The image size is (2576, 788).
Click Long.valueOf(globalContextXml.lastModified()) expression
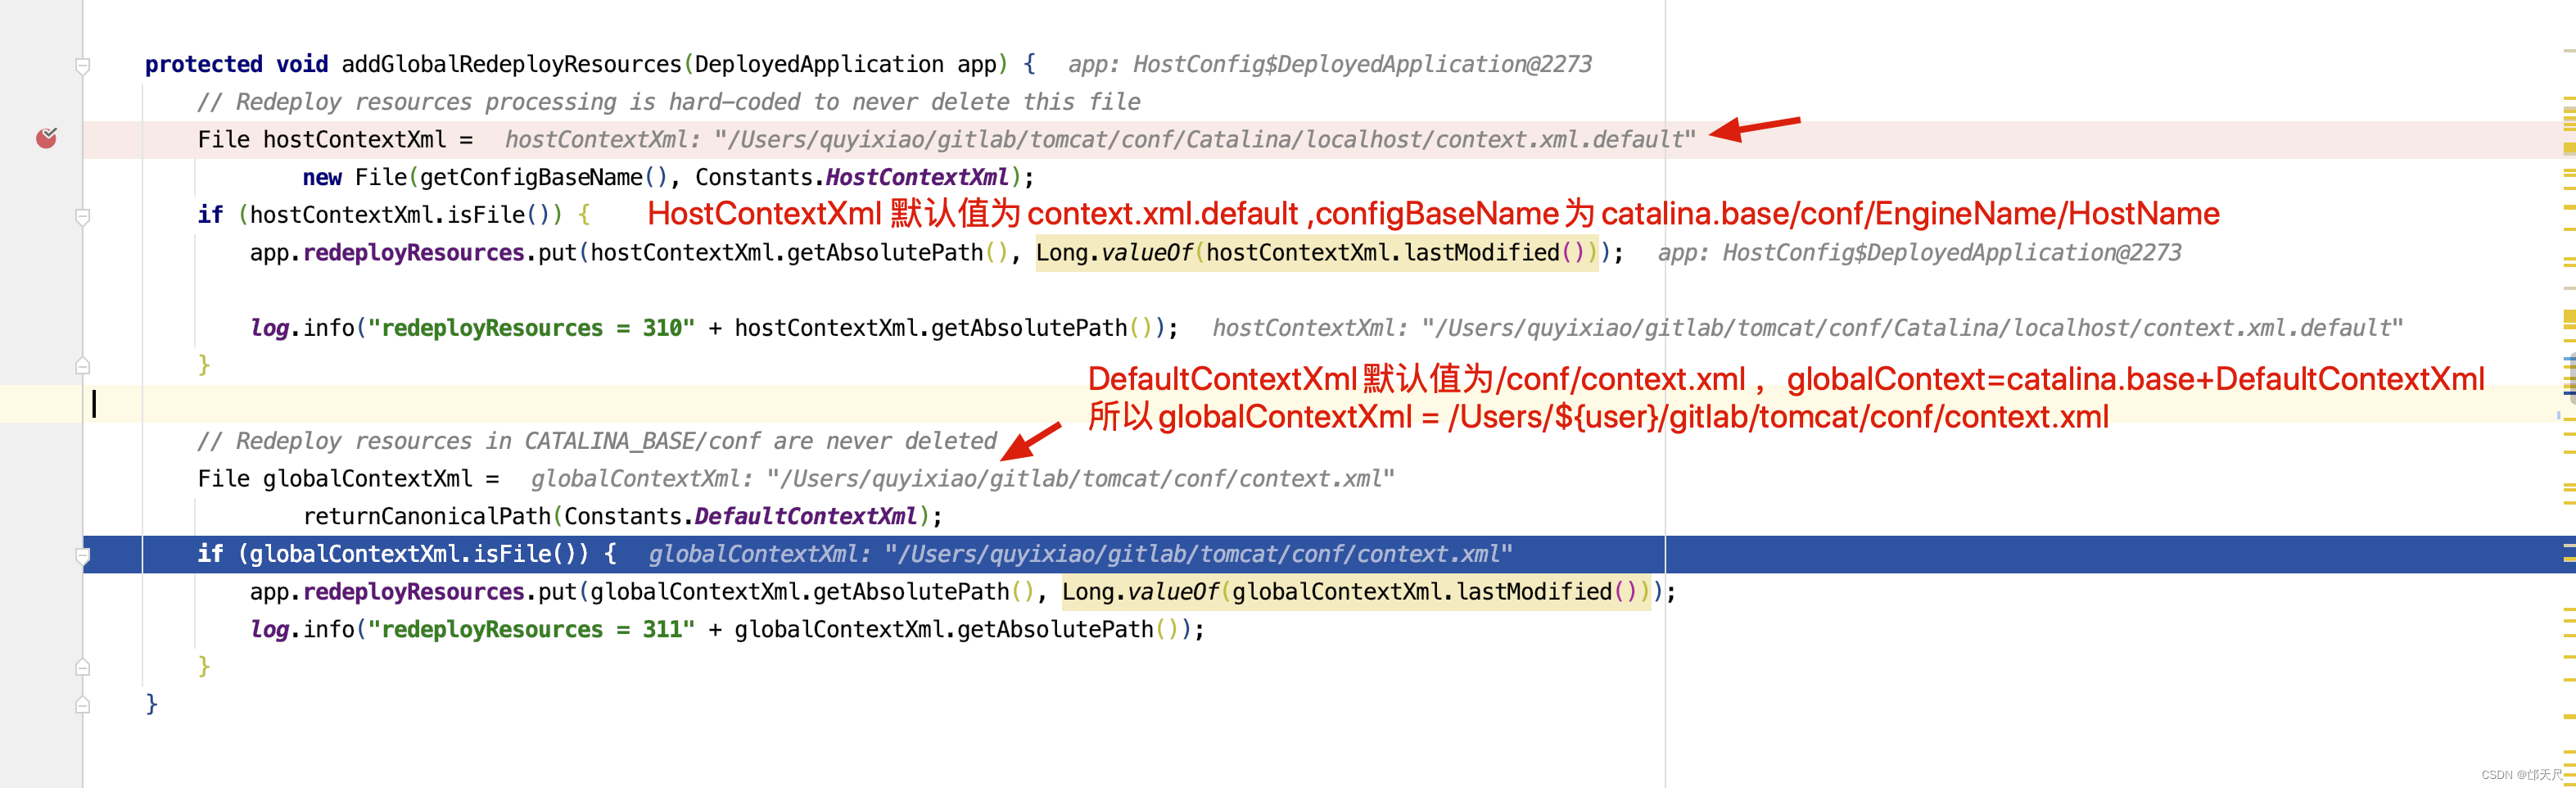tap(1356, 592)
